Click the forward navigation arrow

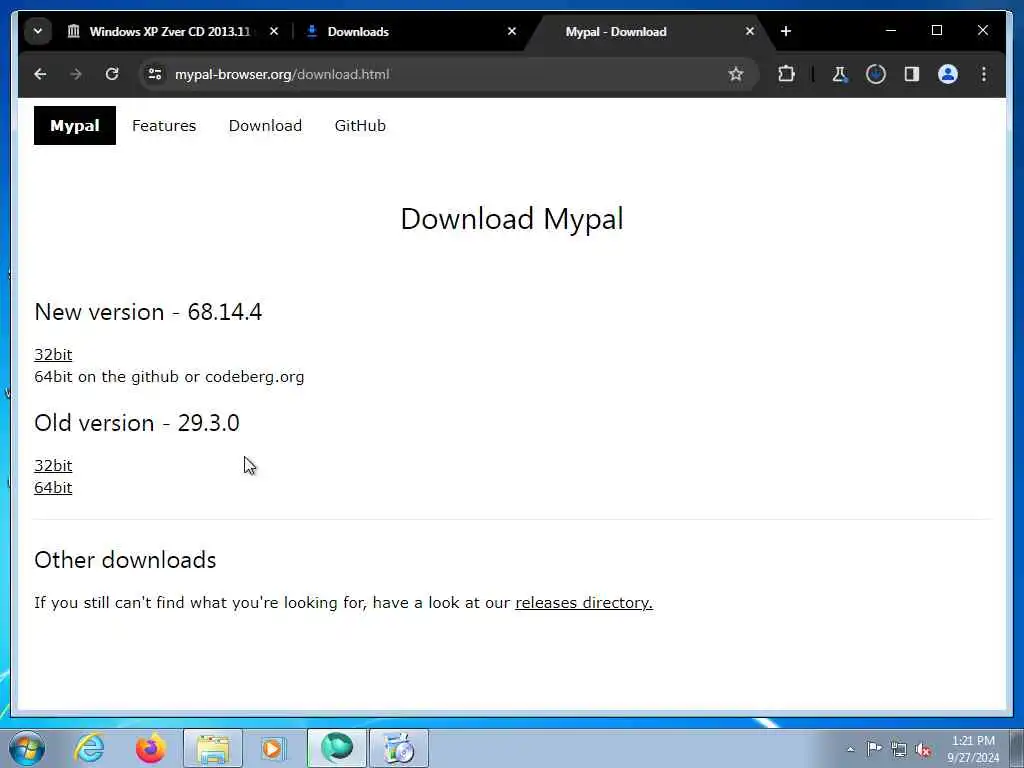76,74
